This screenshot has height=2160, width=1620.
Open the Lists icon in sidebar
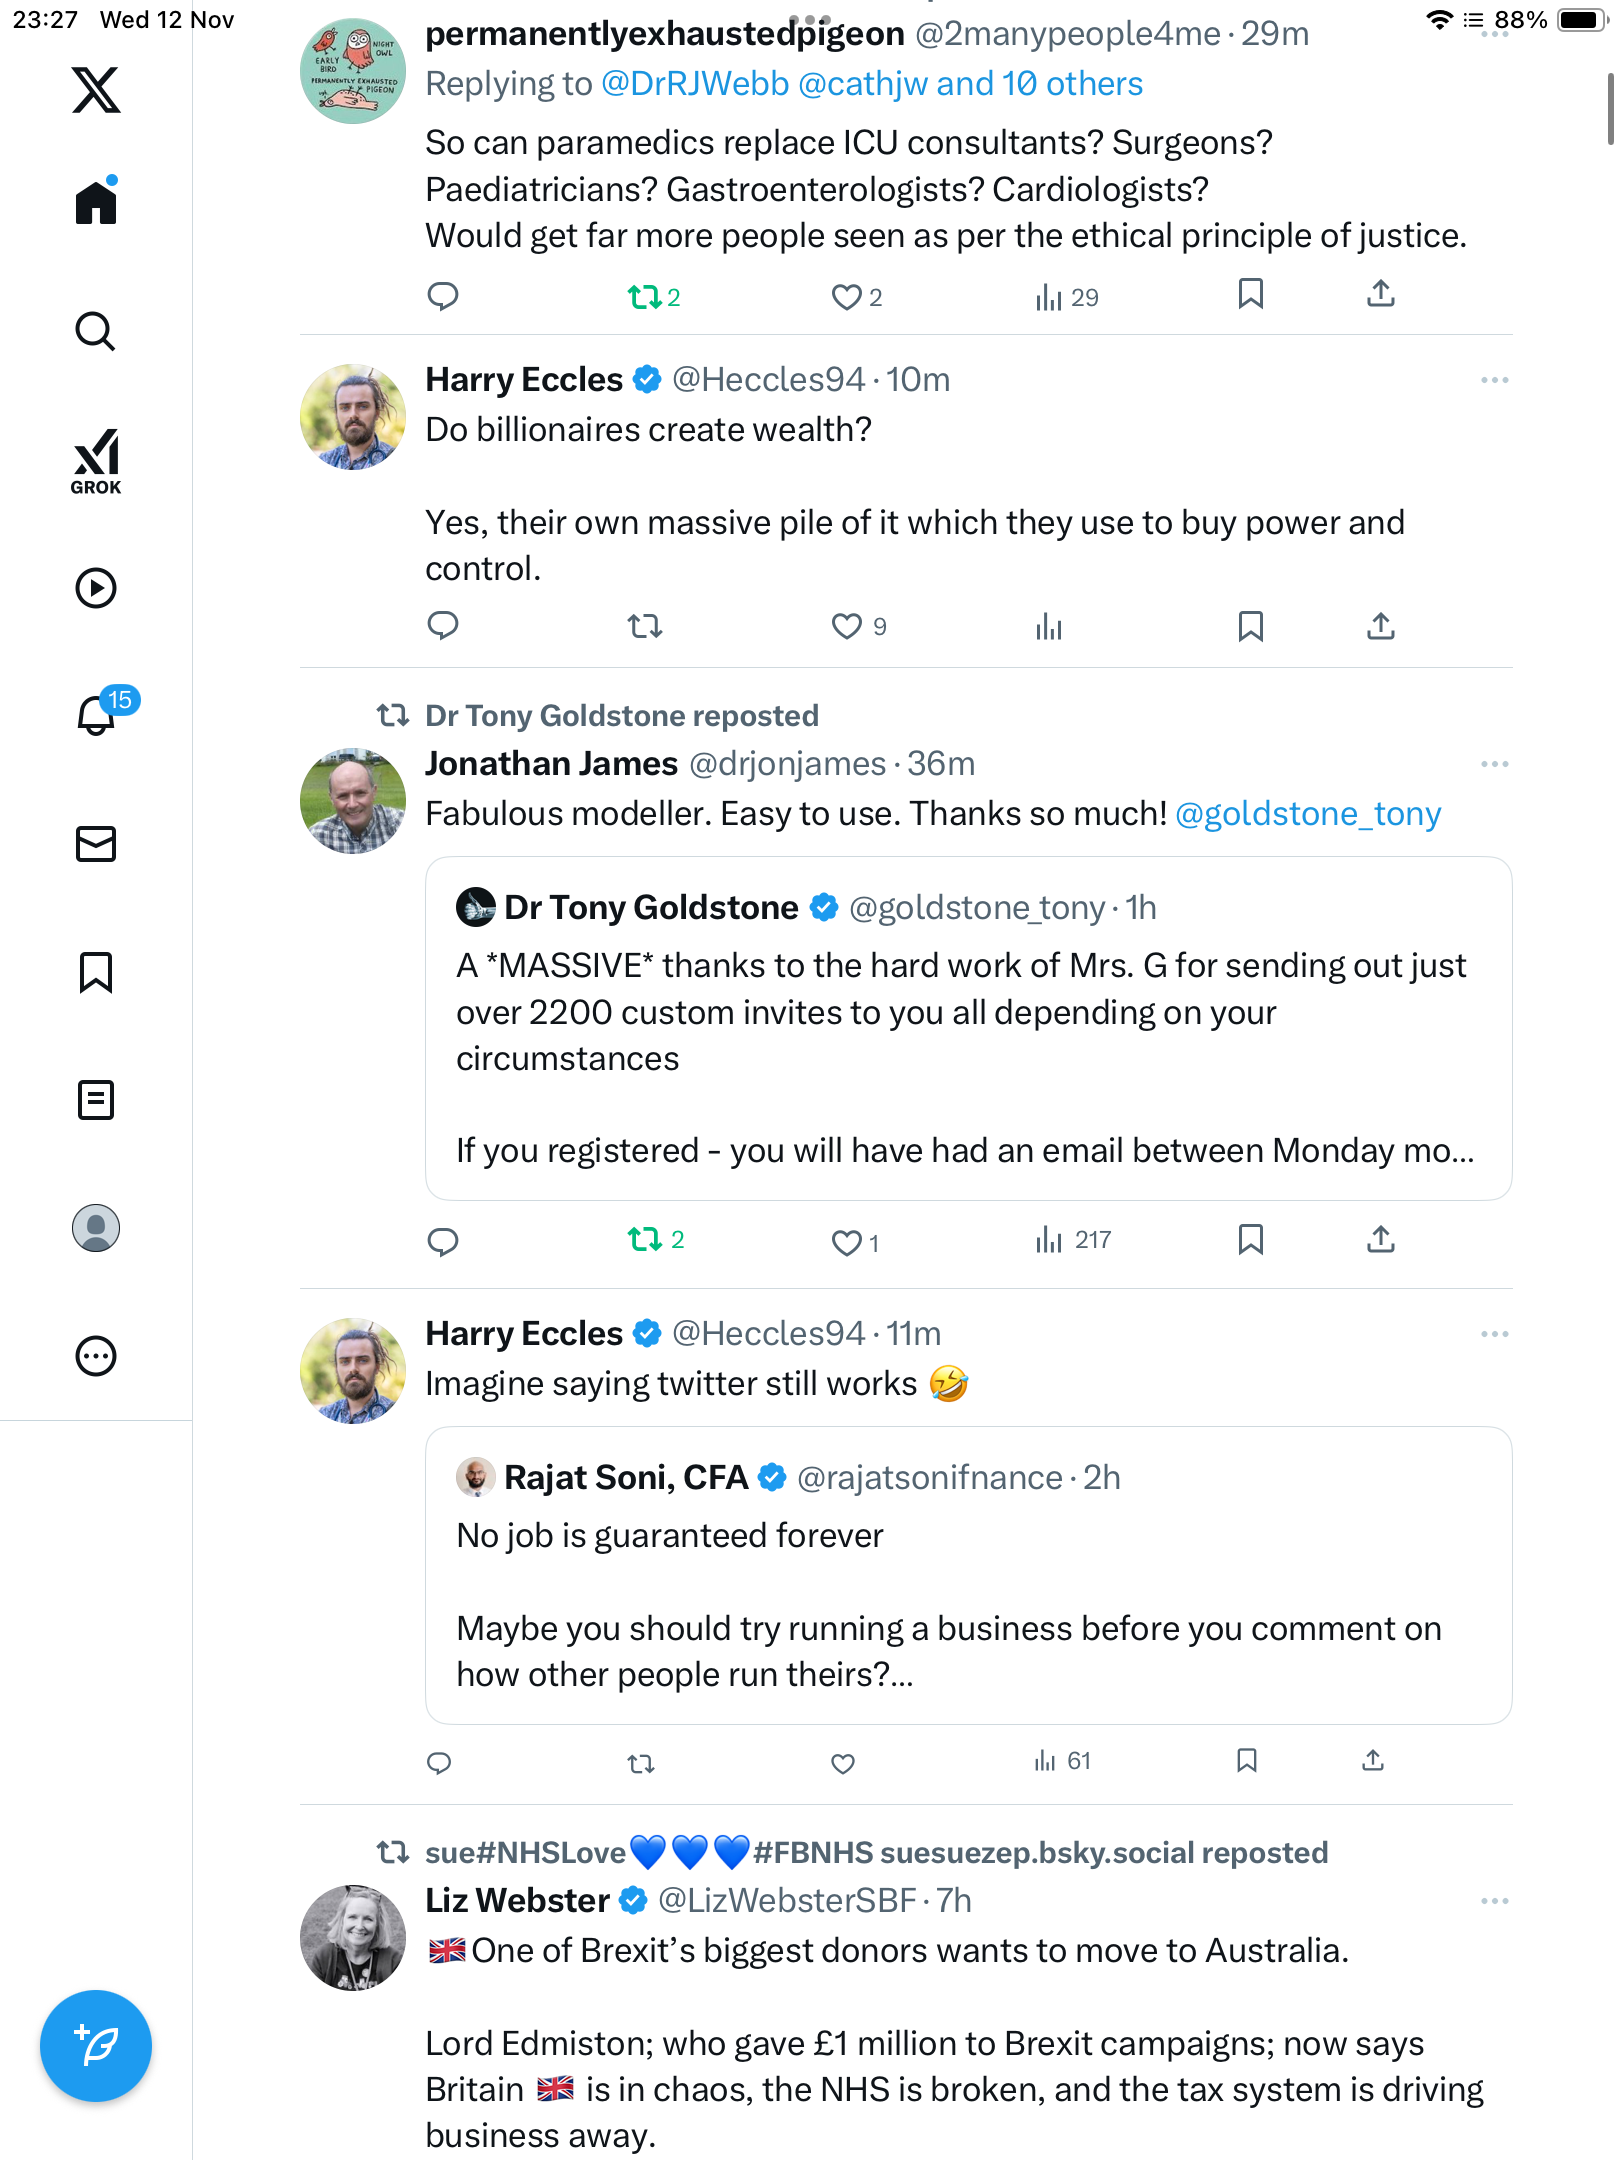96,1100
